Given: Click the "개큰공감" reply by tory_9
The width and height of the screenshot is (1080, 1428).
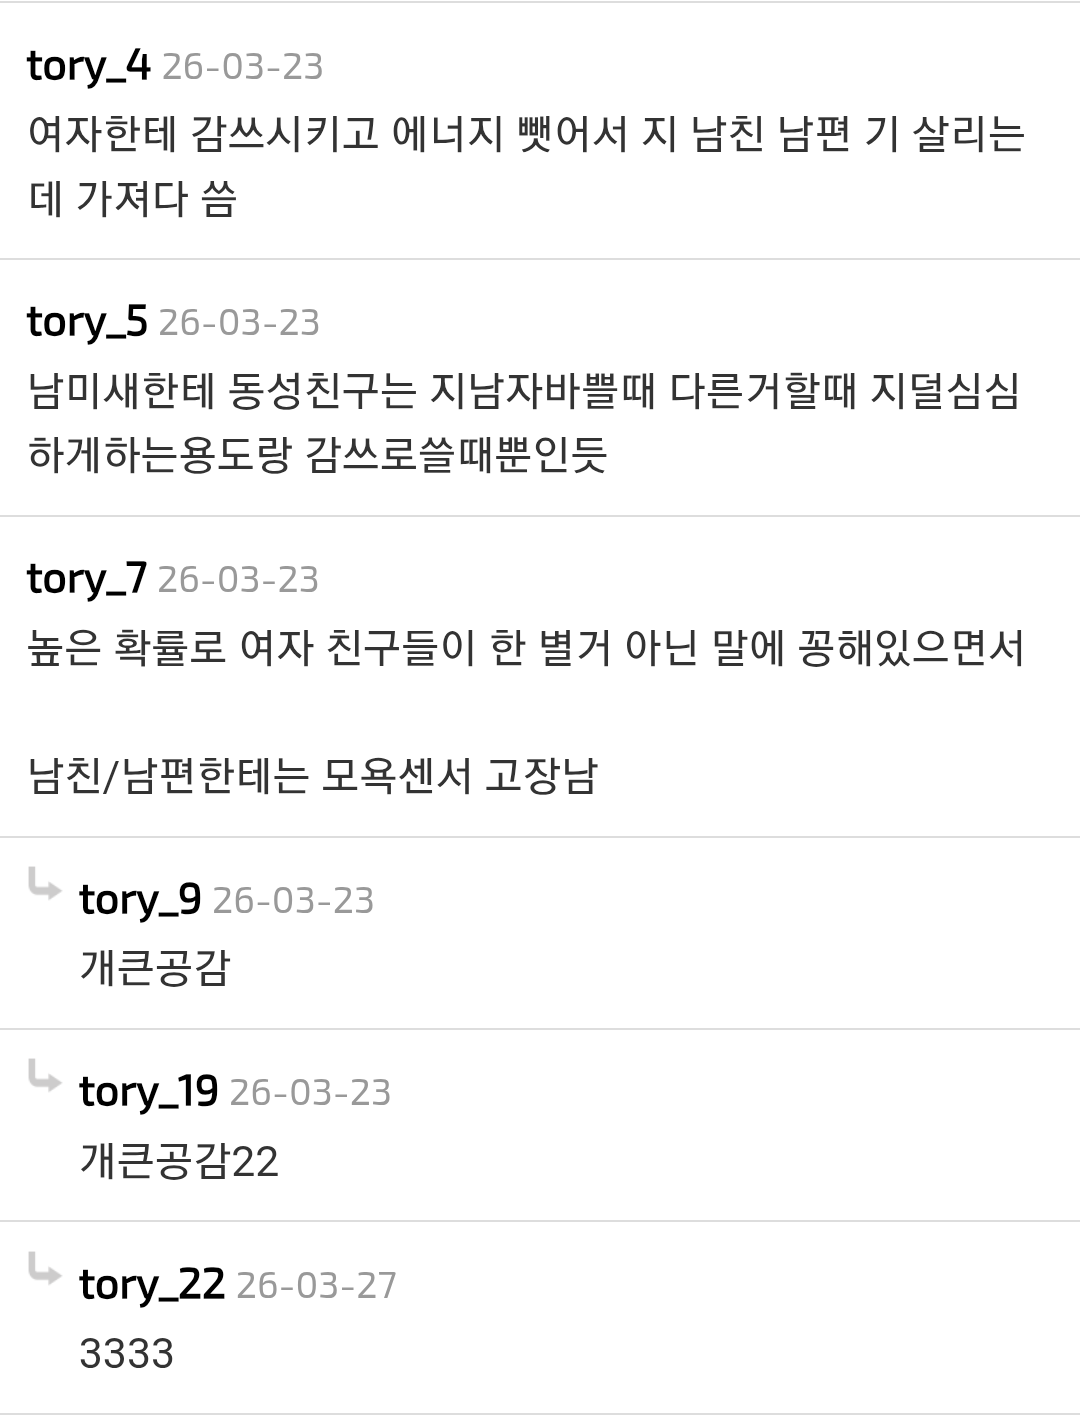Looking at the screenshot, I should pyautogui.click(x=155, y=967).
